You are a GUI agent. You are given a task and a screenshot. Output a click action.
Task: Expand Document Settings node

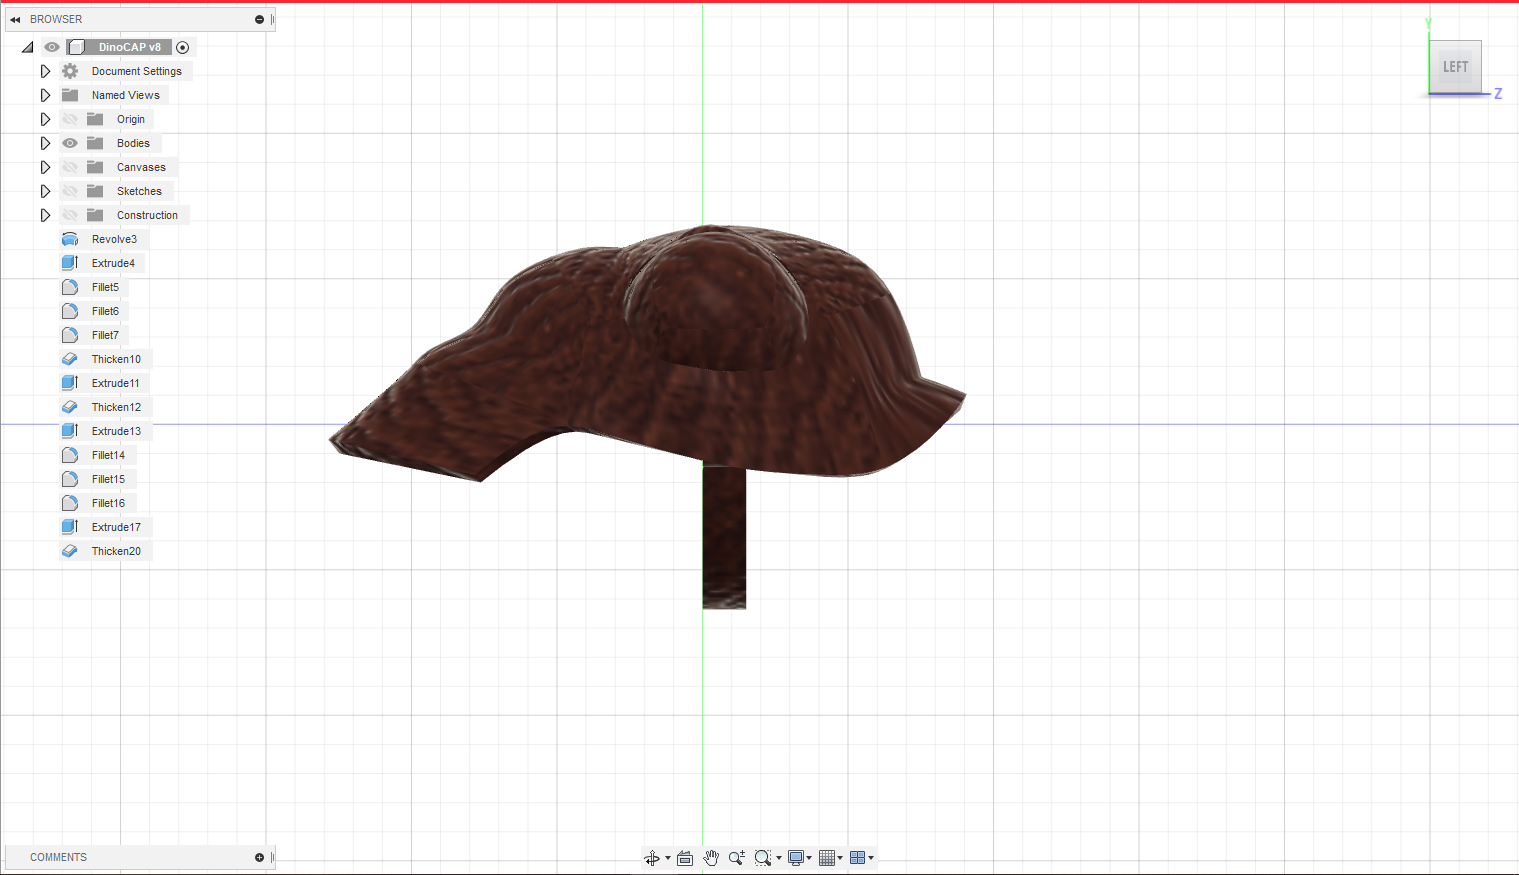(45, 71)
